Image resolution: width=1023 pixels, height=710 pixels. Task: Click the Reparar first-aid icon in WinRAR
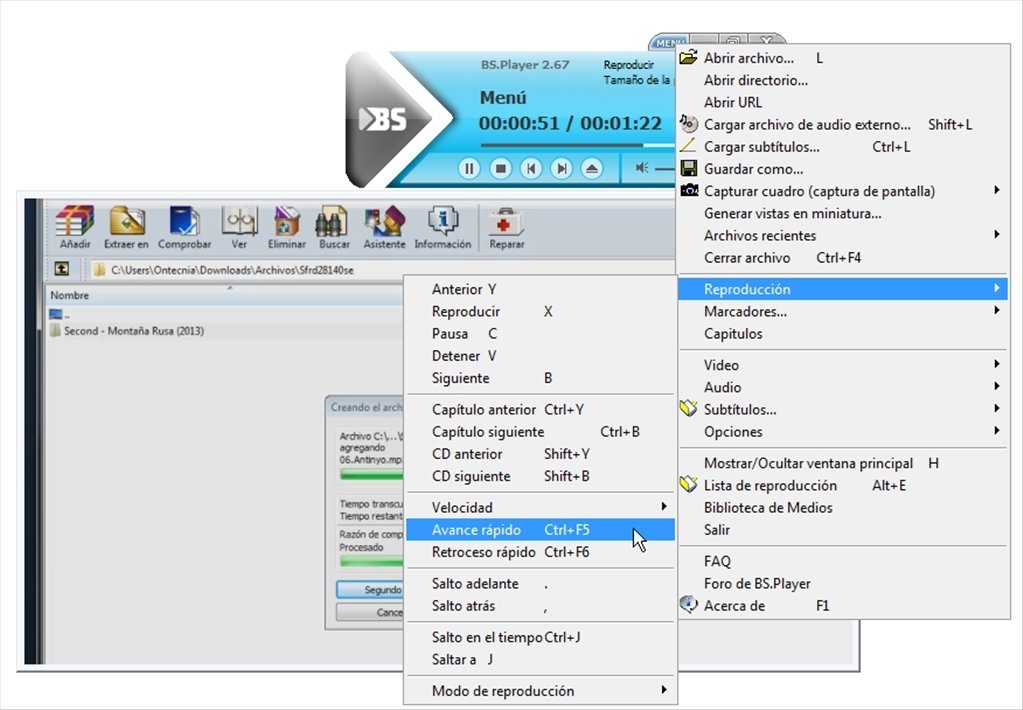click(506, 226)
